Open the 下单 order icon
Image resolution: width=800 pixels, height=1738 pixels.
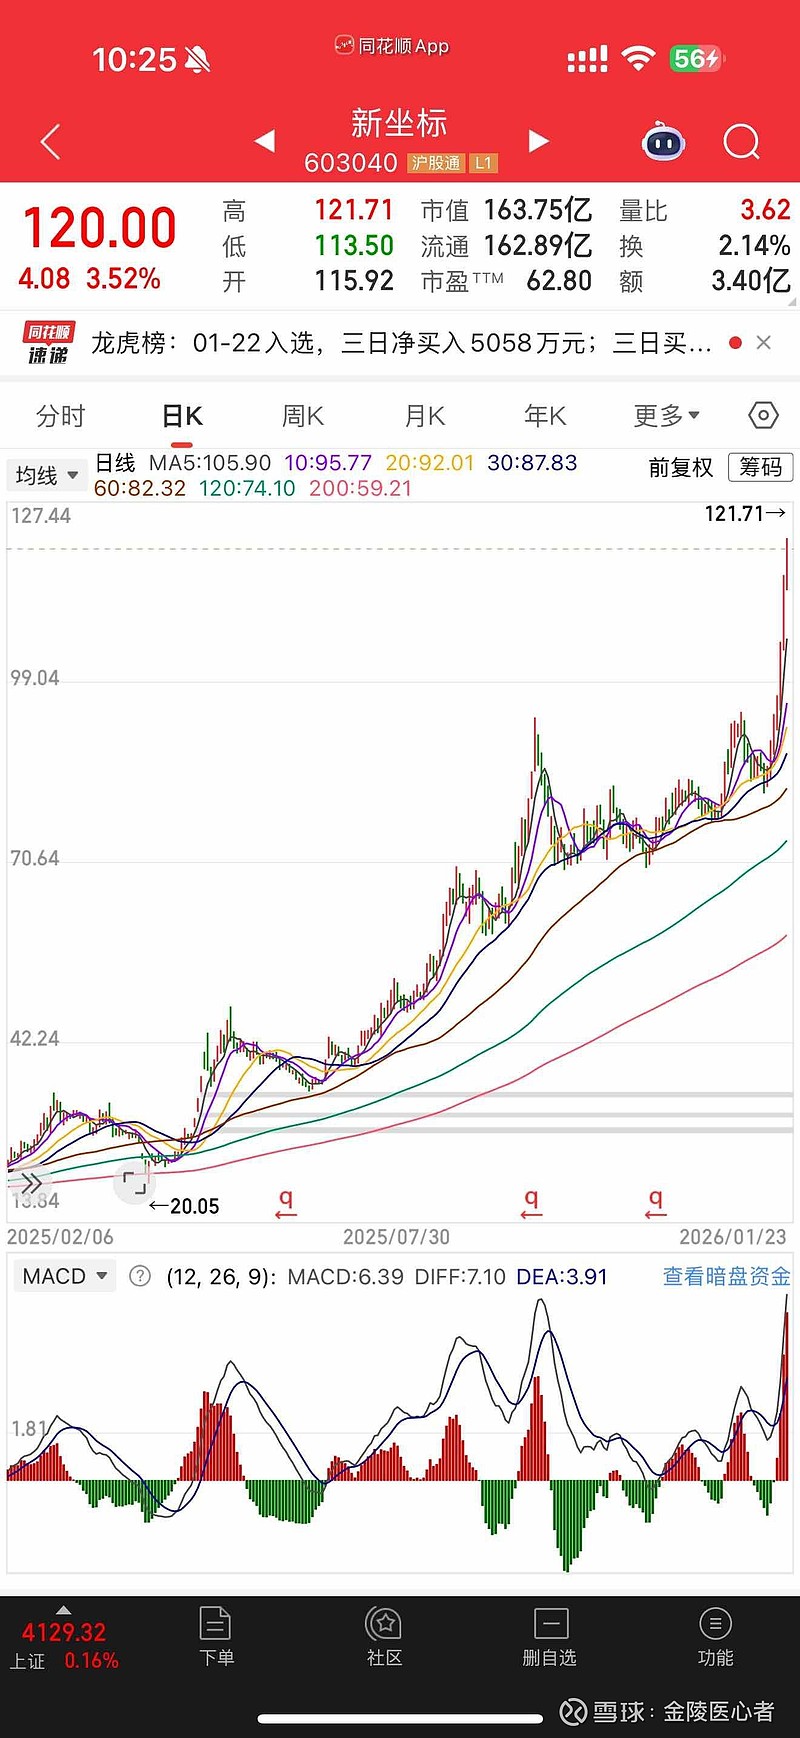[216, 1637]
